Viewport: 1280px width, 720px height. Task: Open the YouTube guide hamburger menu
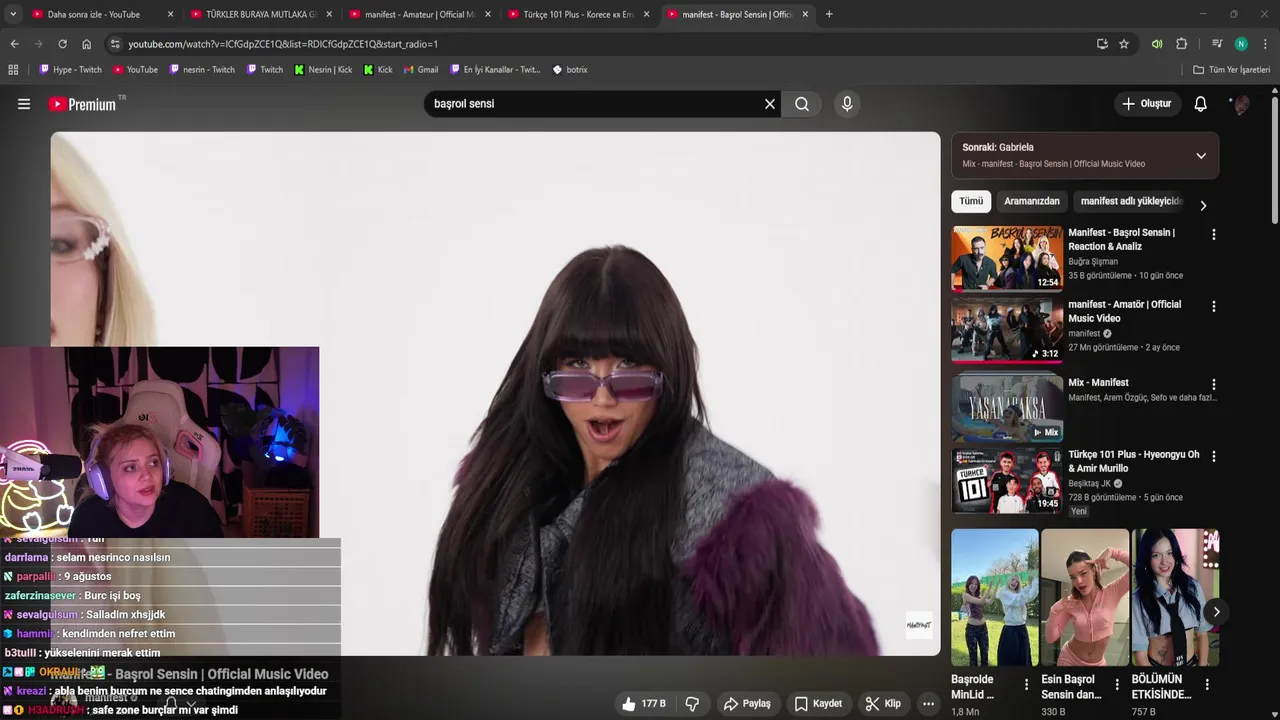[24, 104]
